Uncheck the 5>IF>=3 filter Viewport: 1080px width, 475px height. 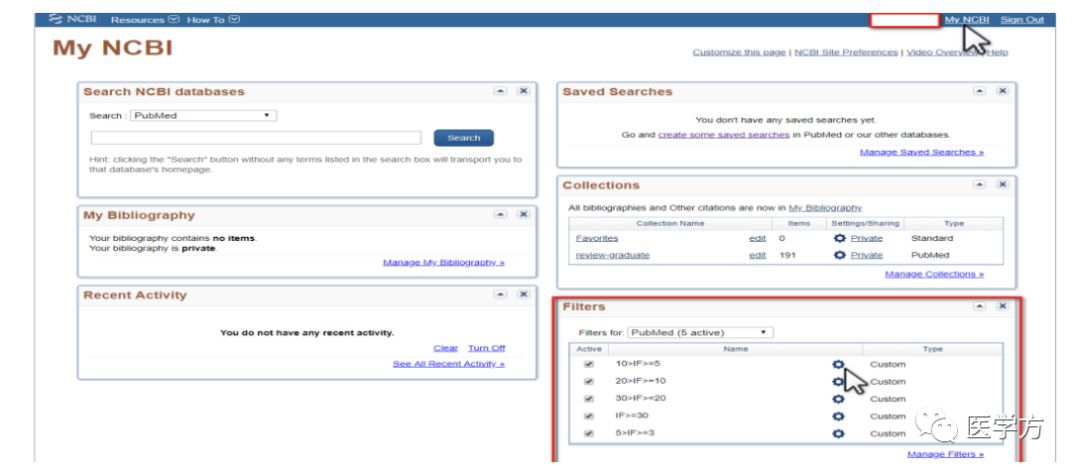pos(589,434)
